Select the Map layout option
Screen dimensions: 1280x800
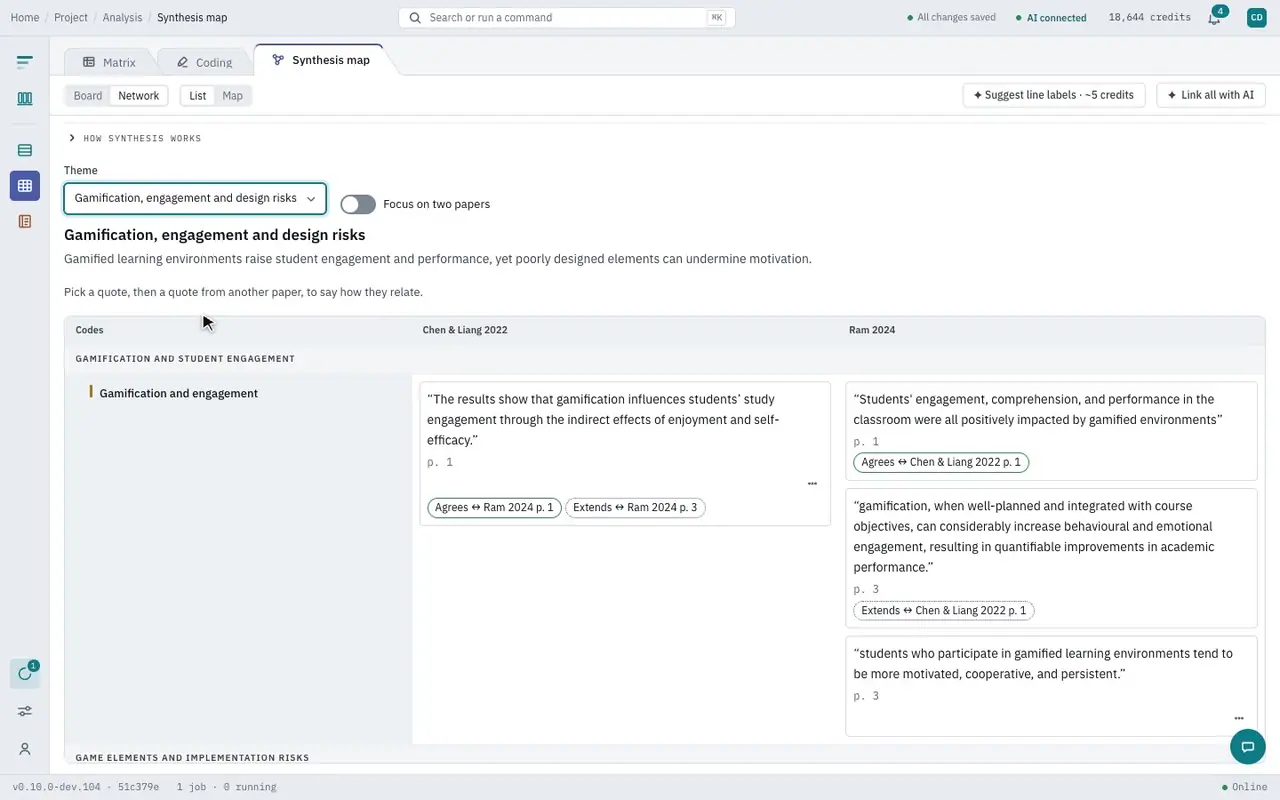point(232,96)
